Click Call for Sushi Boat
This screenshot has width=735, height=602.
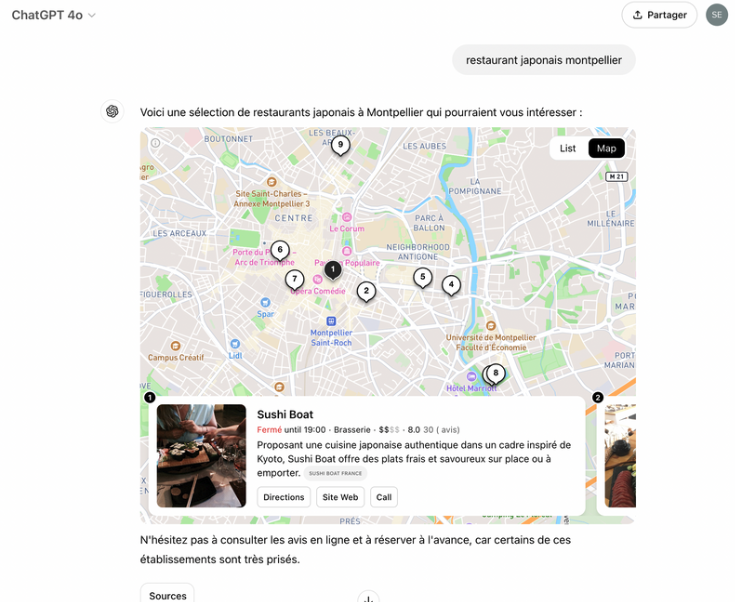pos(383,497)
